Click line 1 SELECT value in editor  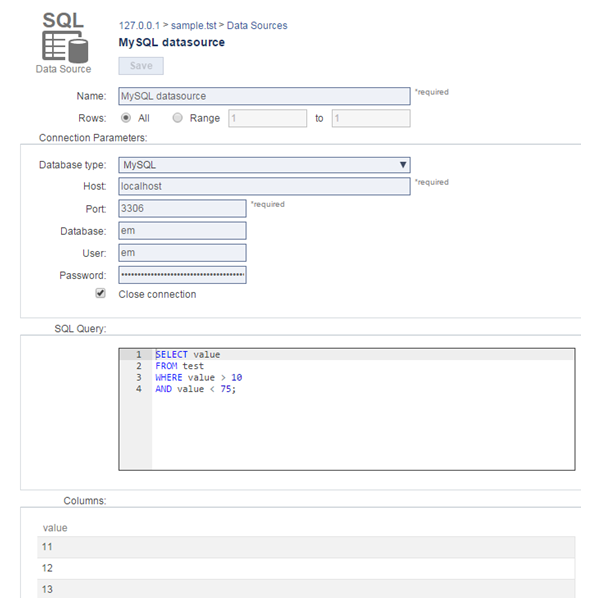tap(188, 354)
